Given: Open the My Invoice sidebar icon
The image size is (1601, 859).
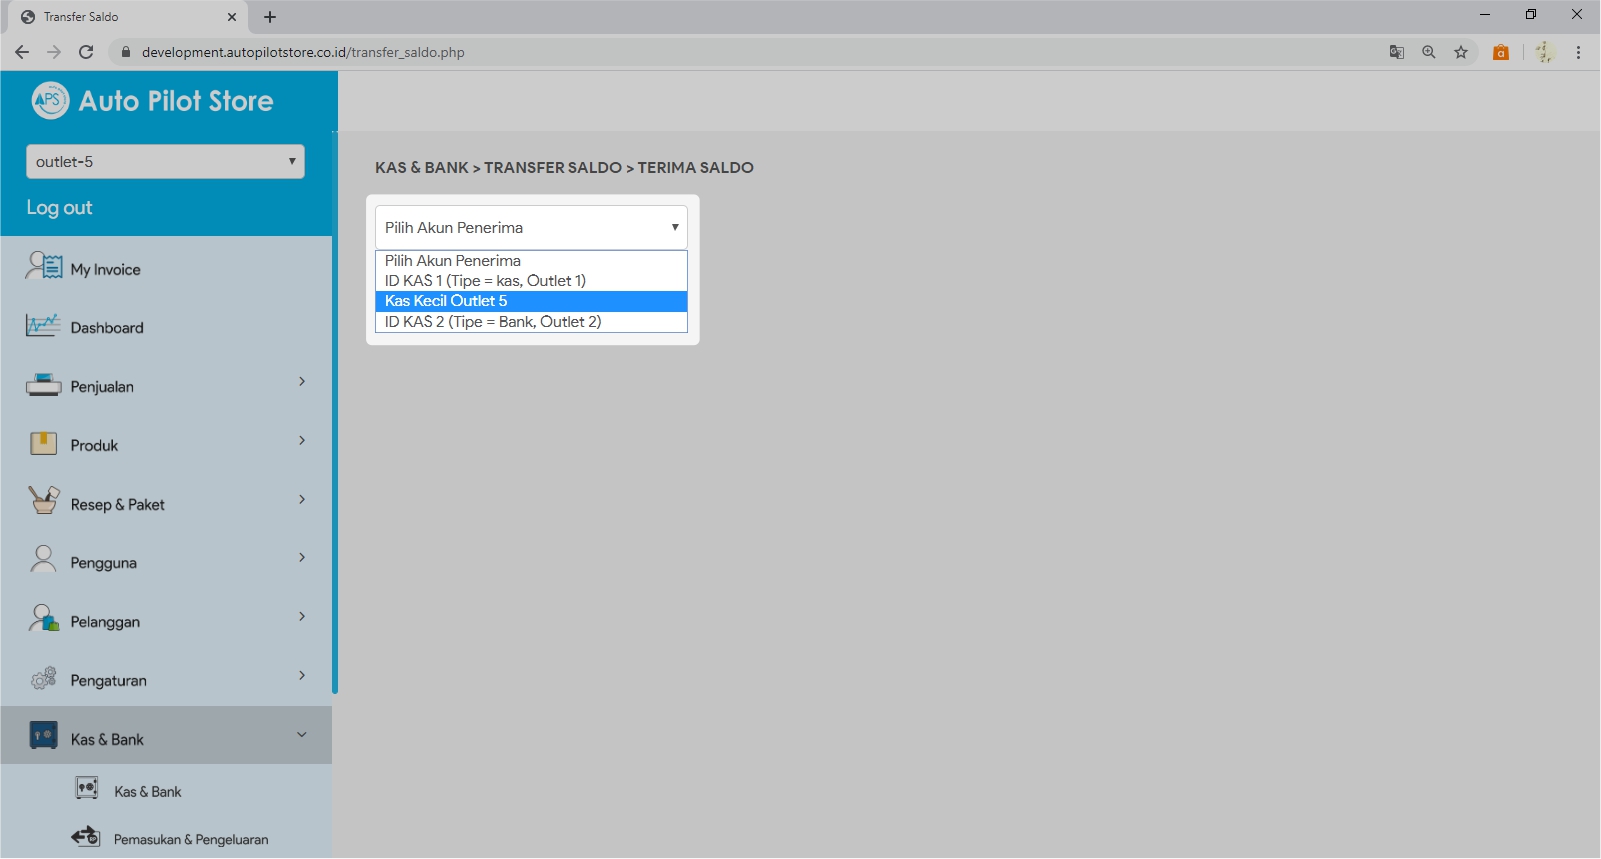Looking at the screenshot, I should click(x=44, y=267).
